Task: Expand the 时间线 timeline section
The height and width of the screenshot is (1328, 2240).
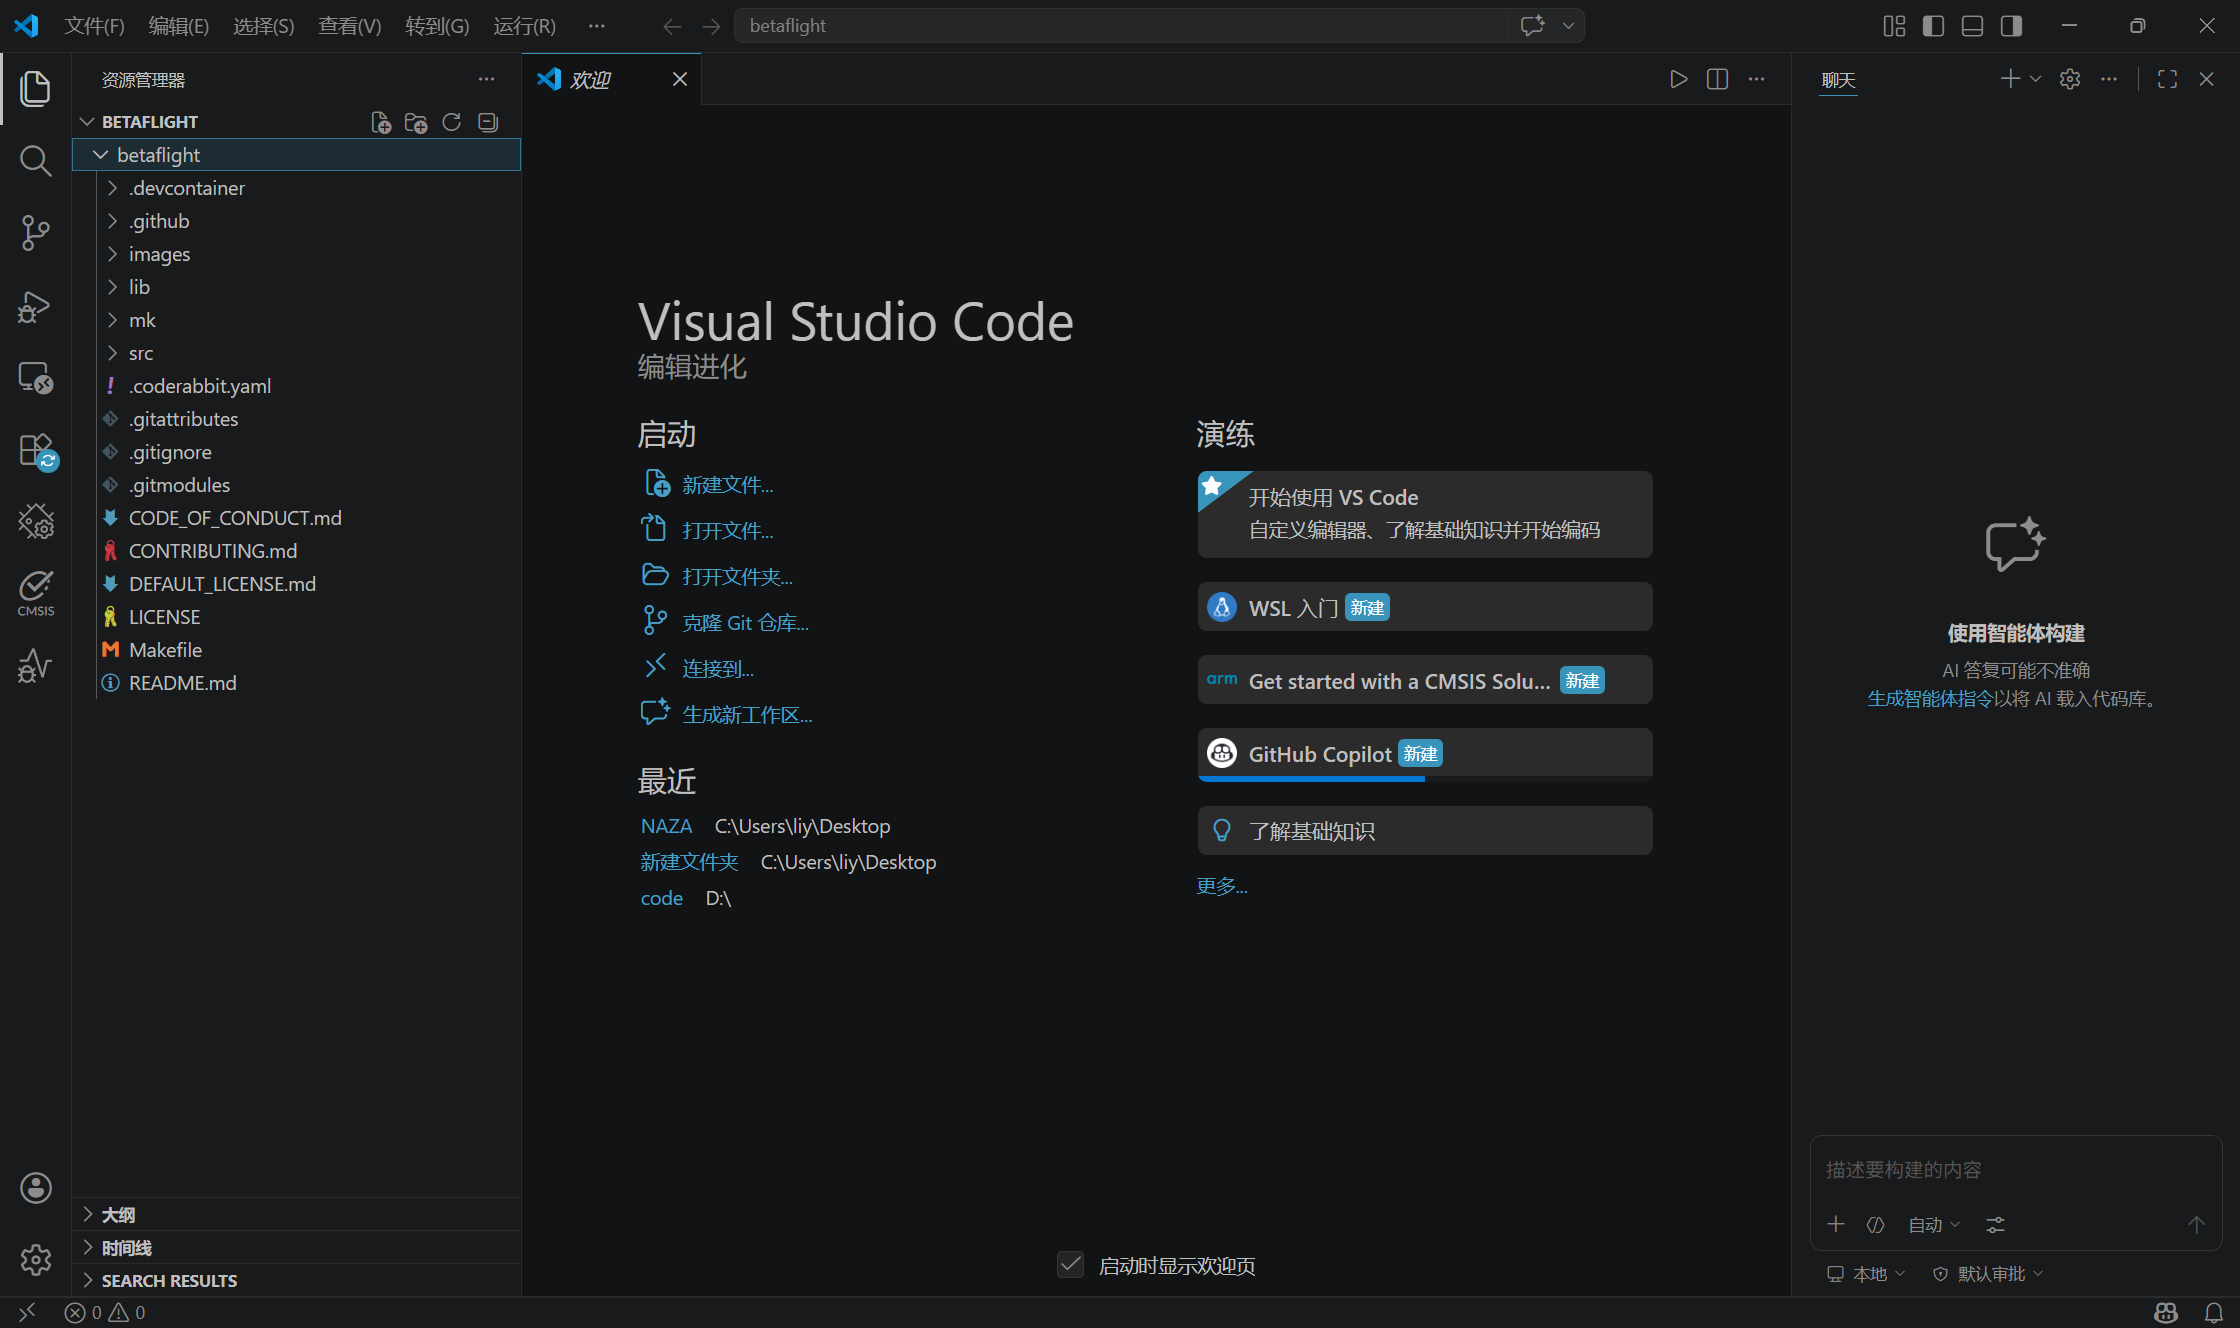Action: 296,1248
